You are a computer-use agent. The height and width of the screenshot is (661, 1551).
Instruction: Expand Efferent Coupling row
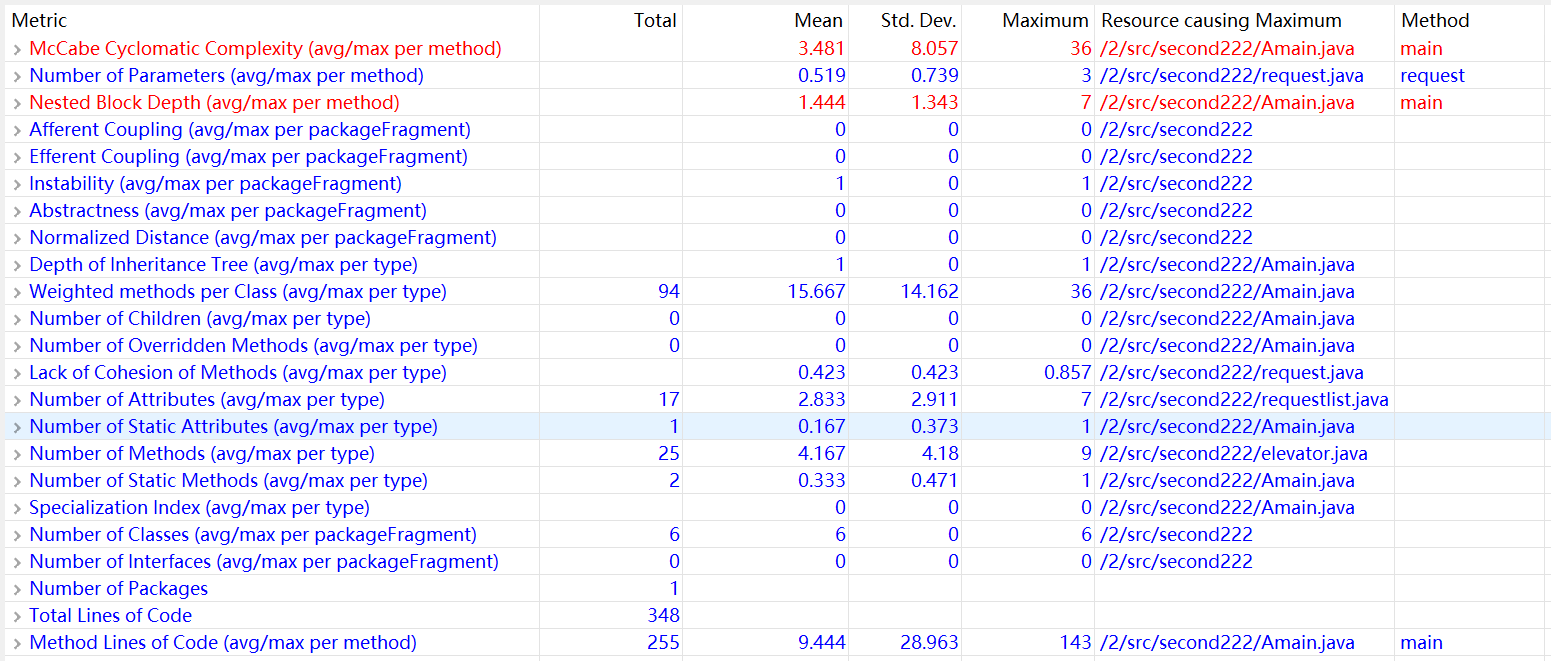click(17, 157)
